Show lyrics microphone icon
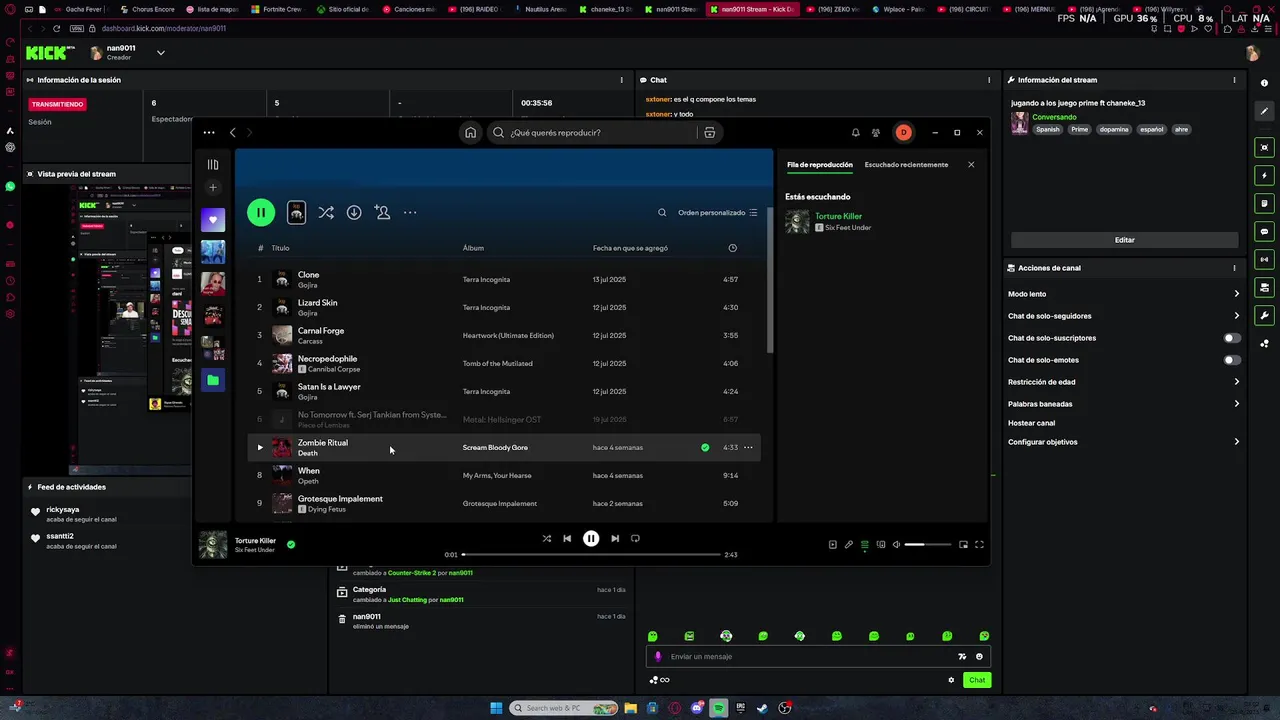 point(848,545)
